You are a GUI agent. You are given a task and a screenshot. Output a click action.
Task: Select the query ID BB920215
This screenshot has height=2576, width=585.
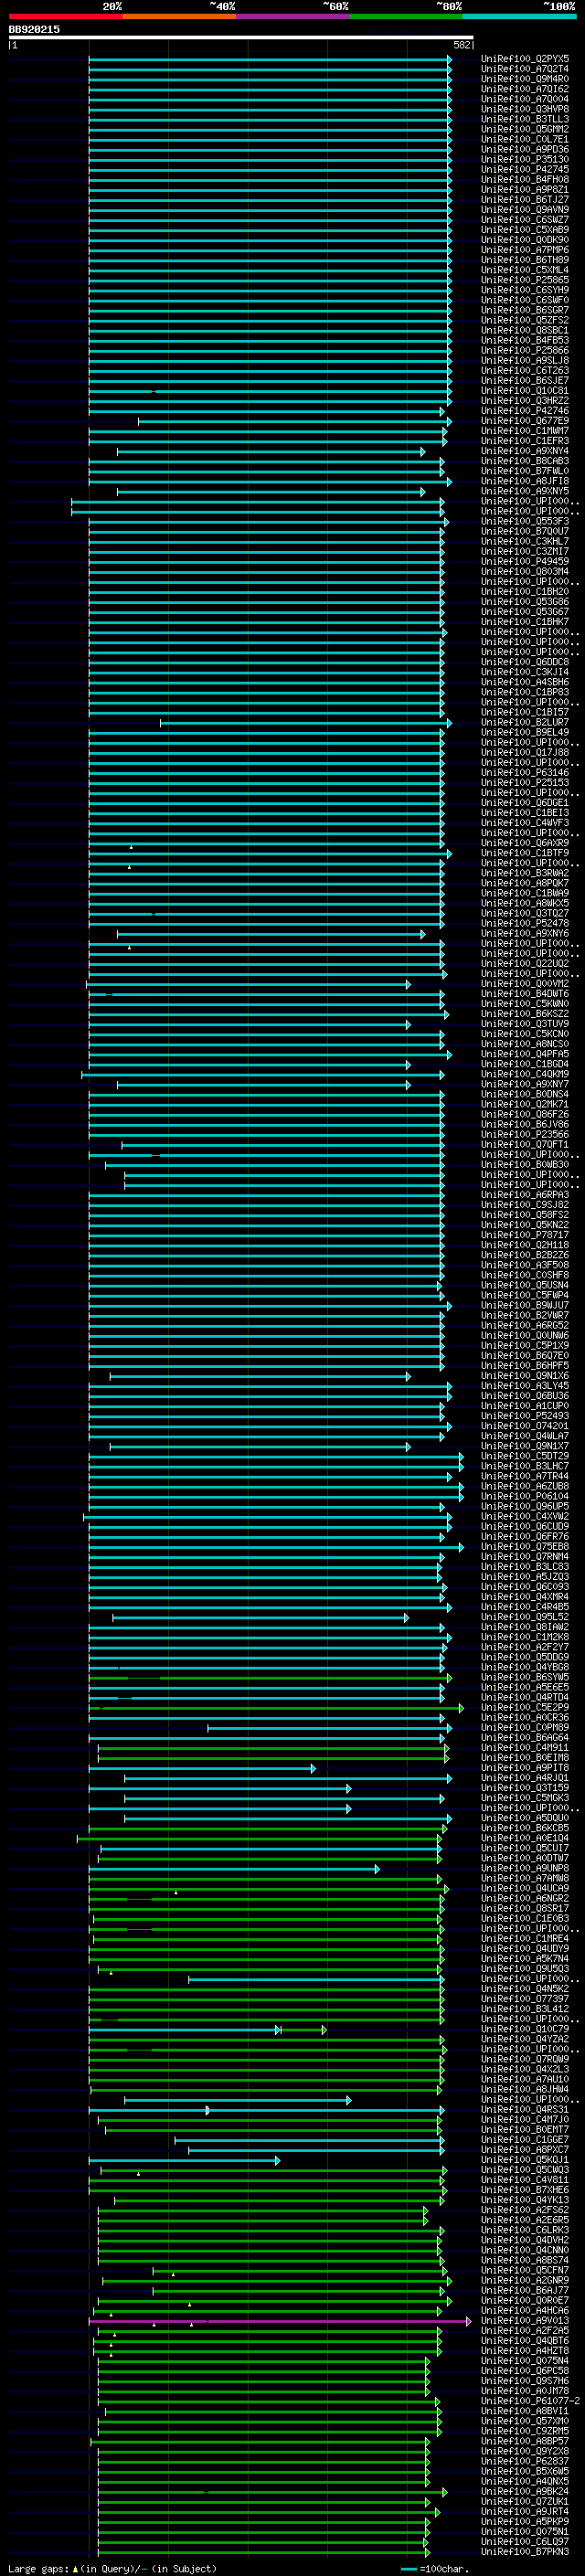(x=34, y=29)
